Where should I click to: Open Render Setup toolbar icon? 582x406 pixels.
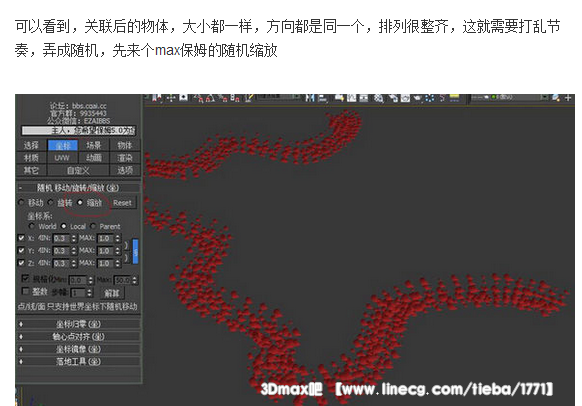click(x=393, y=98)
